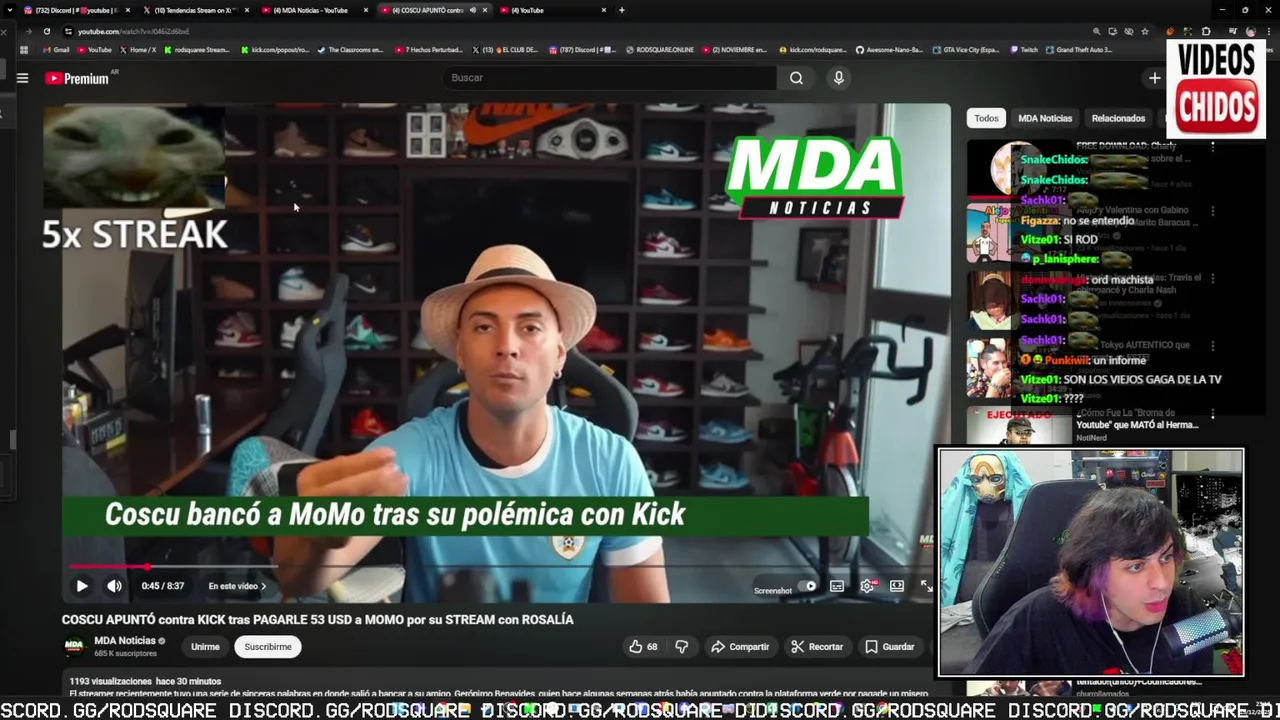Viewport: 1280px width, 720px height.
Task: Focus the Buscar search field
Action: tap(609, 78)
